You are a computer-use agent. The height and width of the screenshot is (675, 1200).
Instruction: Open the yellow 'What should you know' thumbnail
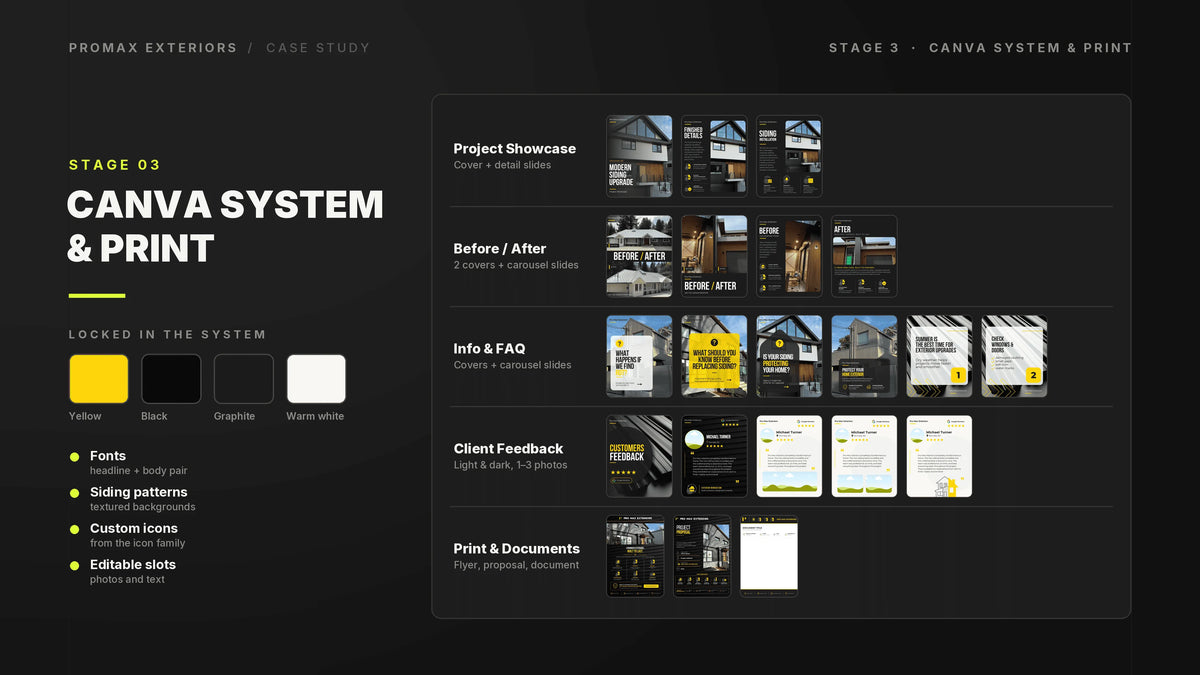[x=714, y=356]
